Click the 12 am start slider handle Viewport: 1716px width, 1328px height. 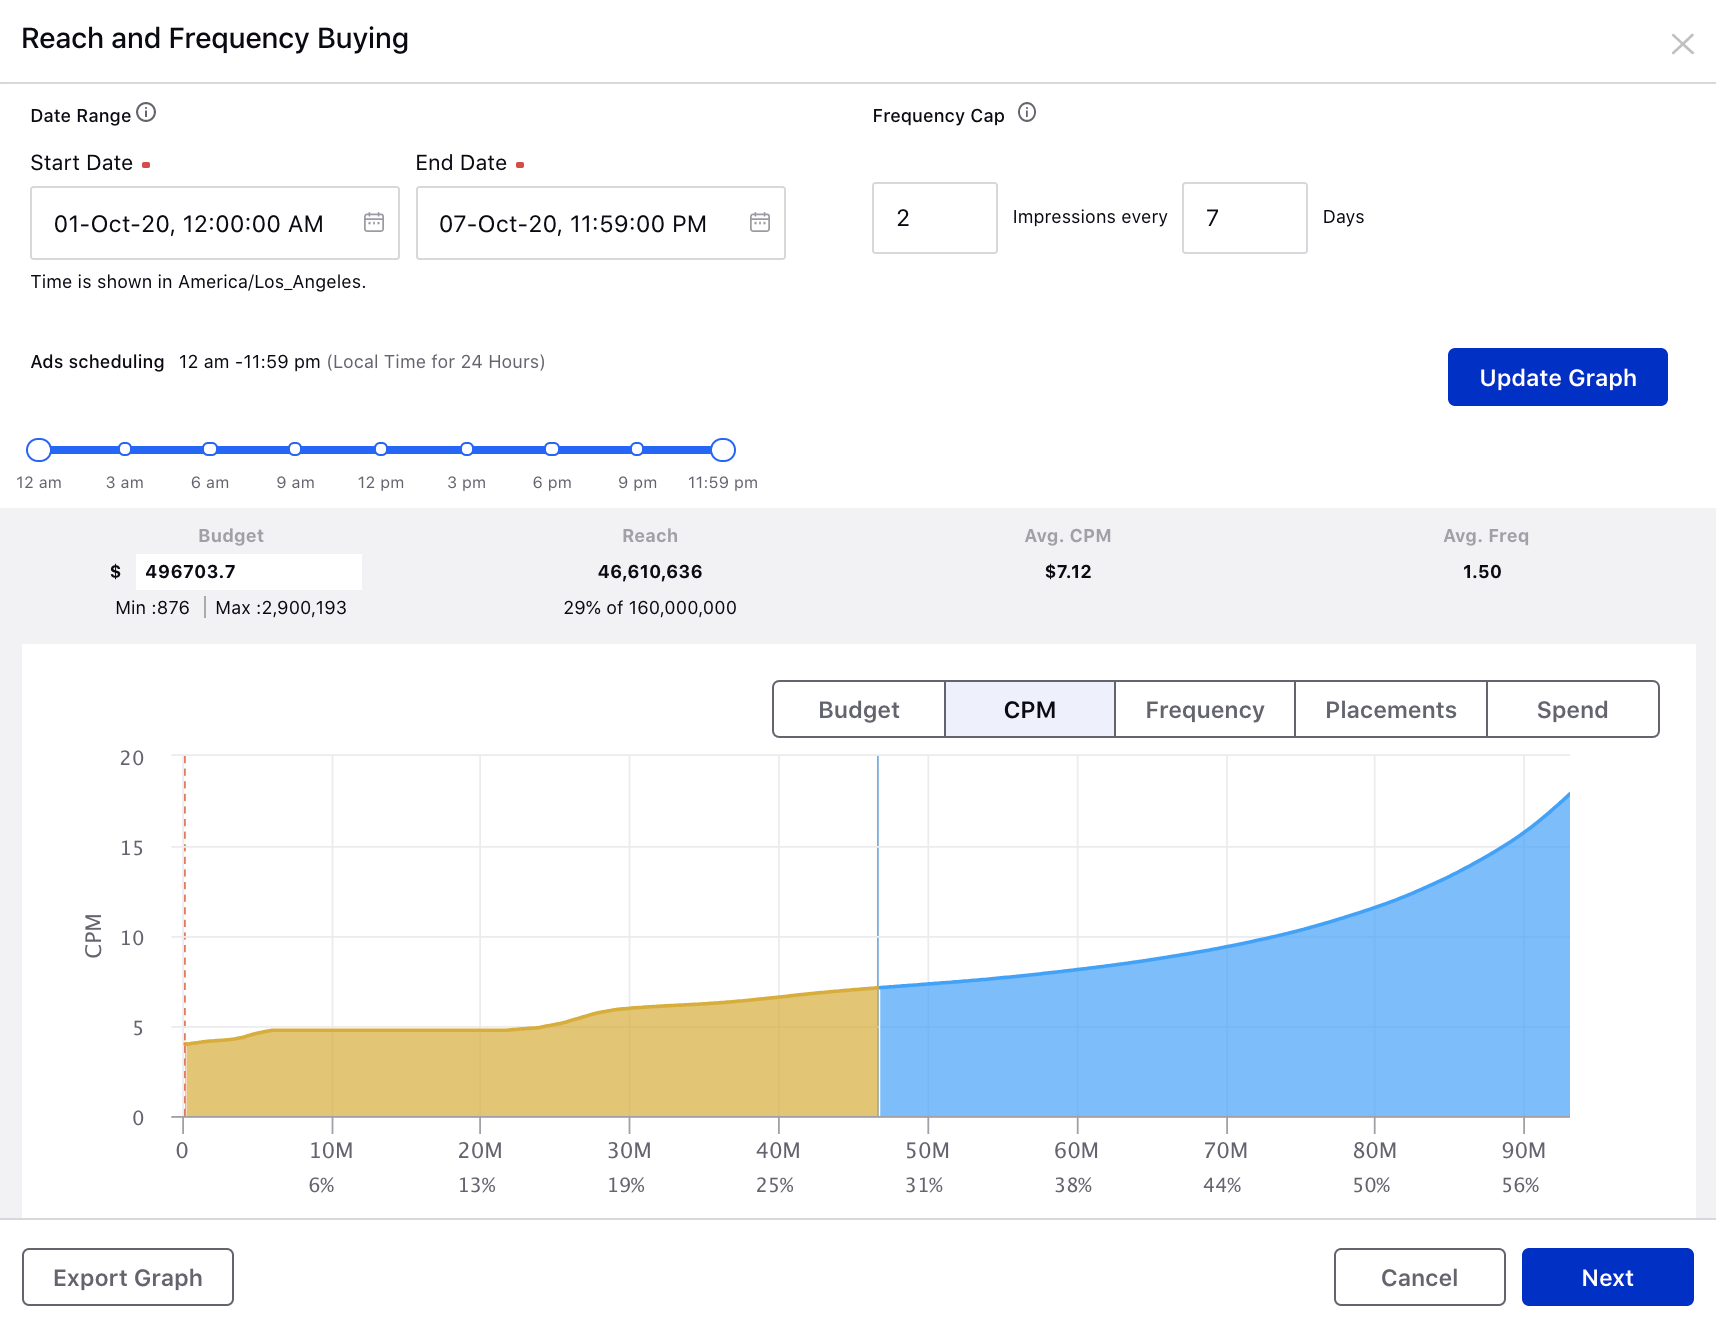(39, 450)
